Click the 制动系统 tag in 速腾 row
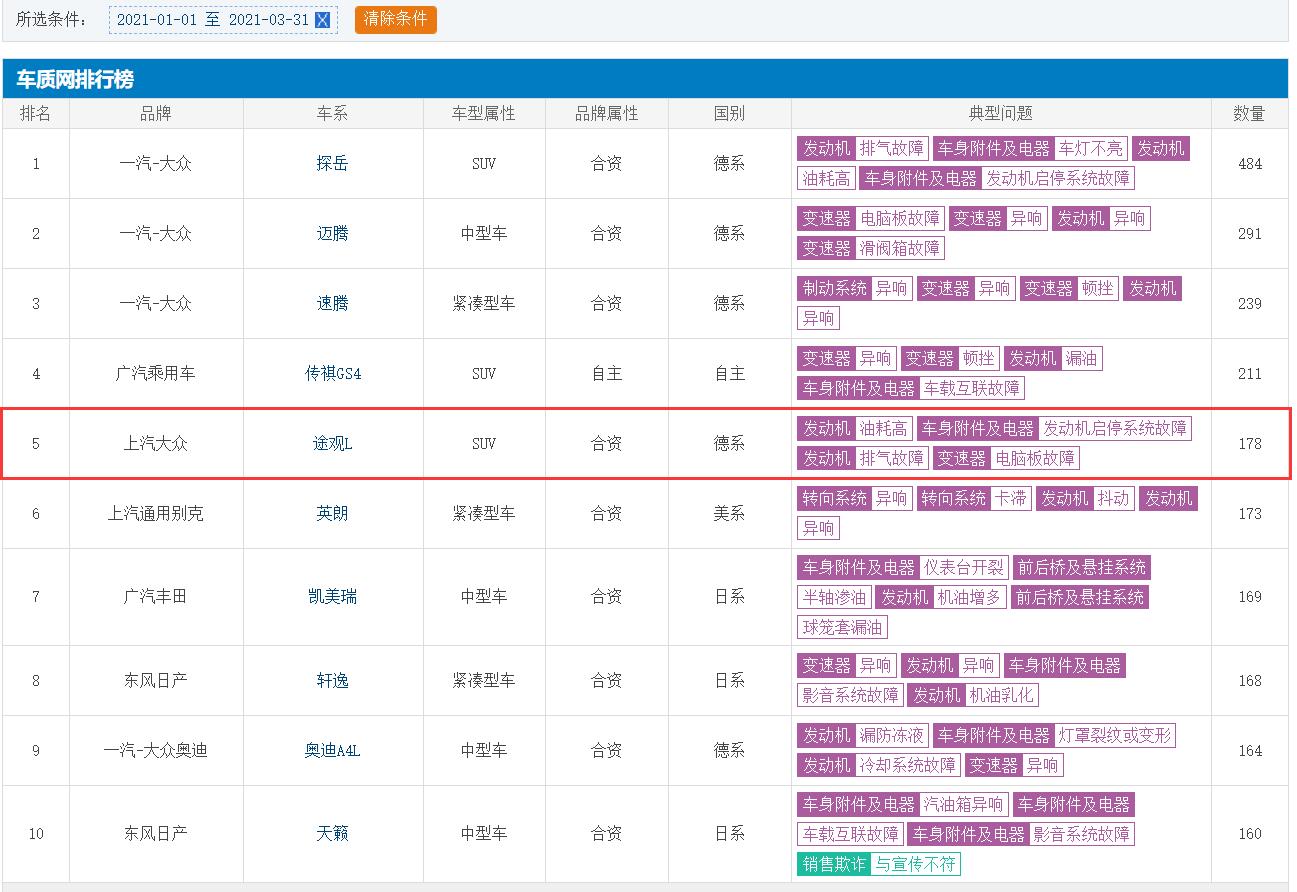Image resolution: width=1297 pixels, height=892 pixels. click(x=834, y=289)
